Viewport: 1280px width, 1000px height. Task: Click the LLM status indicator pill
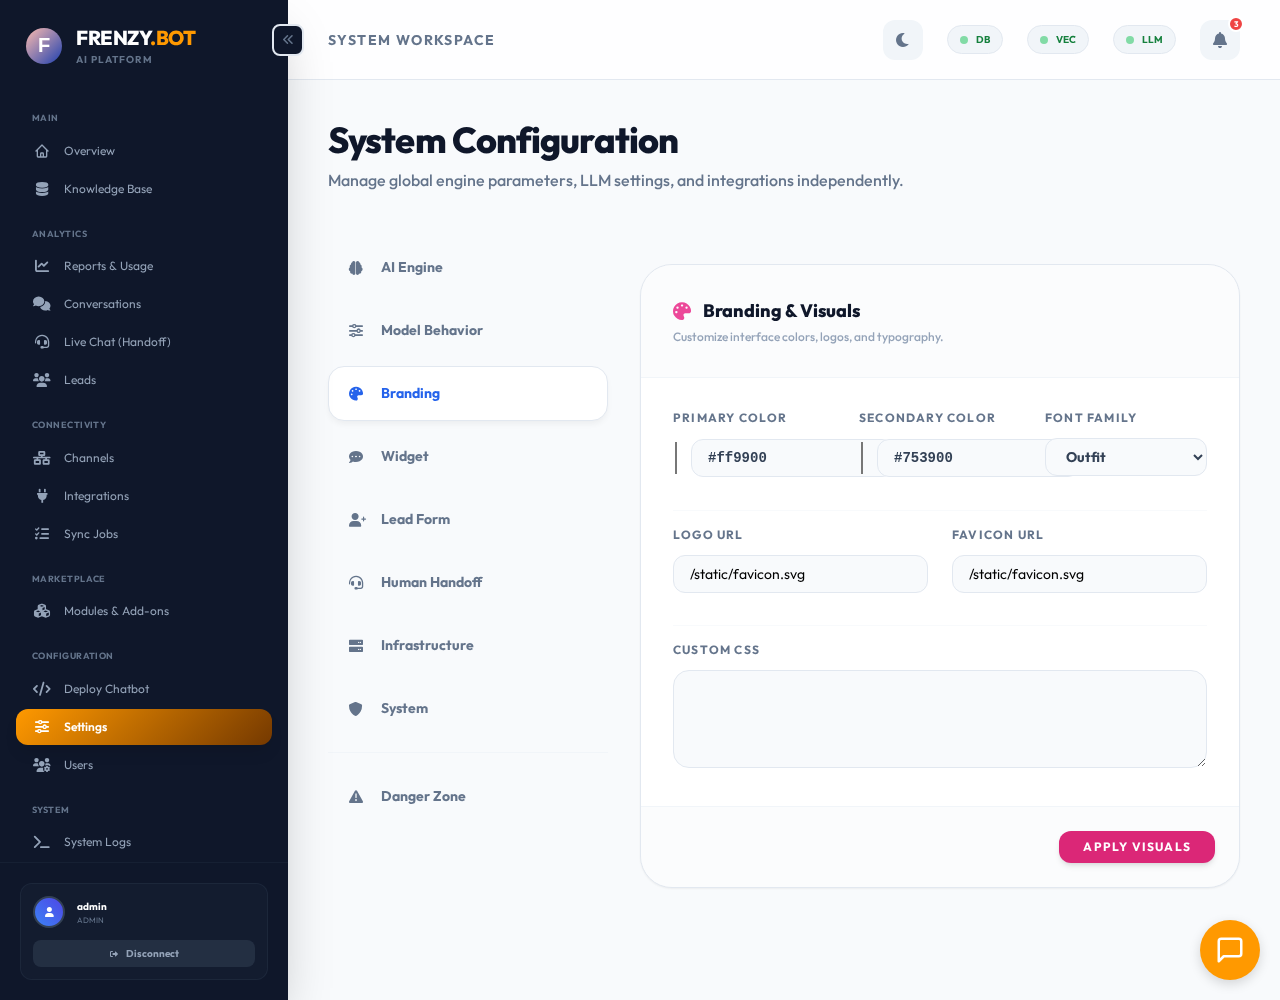click(x=1144, y=40)
